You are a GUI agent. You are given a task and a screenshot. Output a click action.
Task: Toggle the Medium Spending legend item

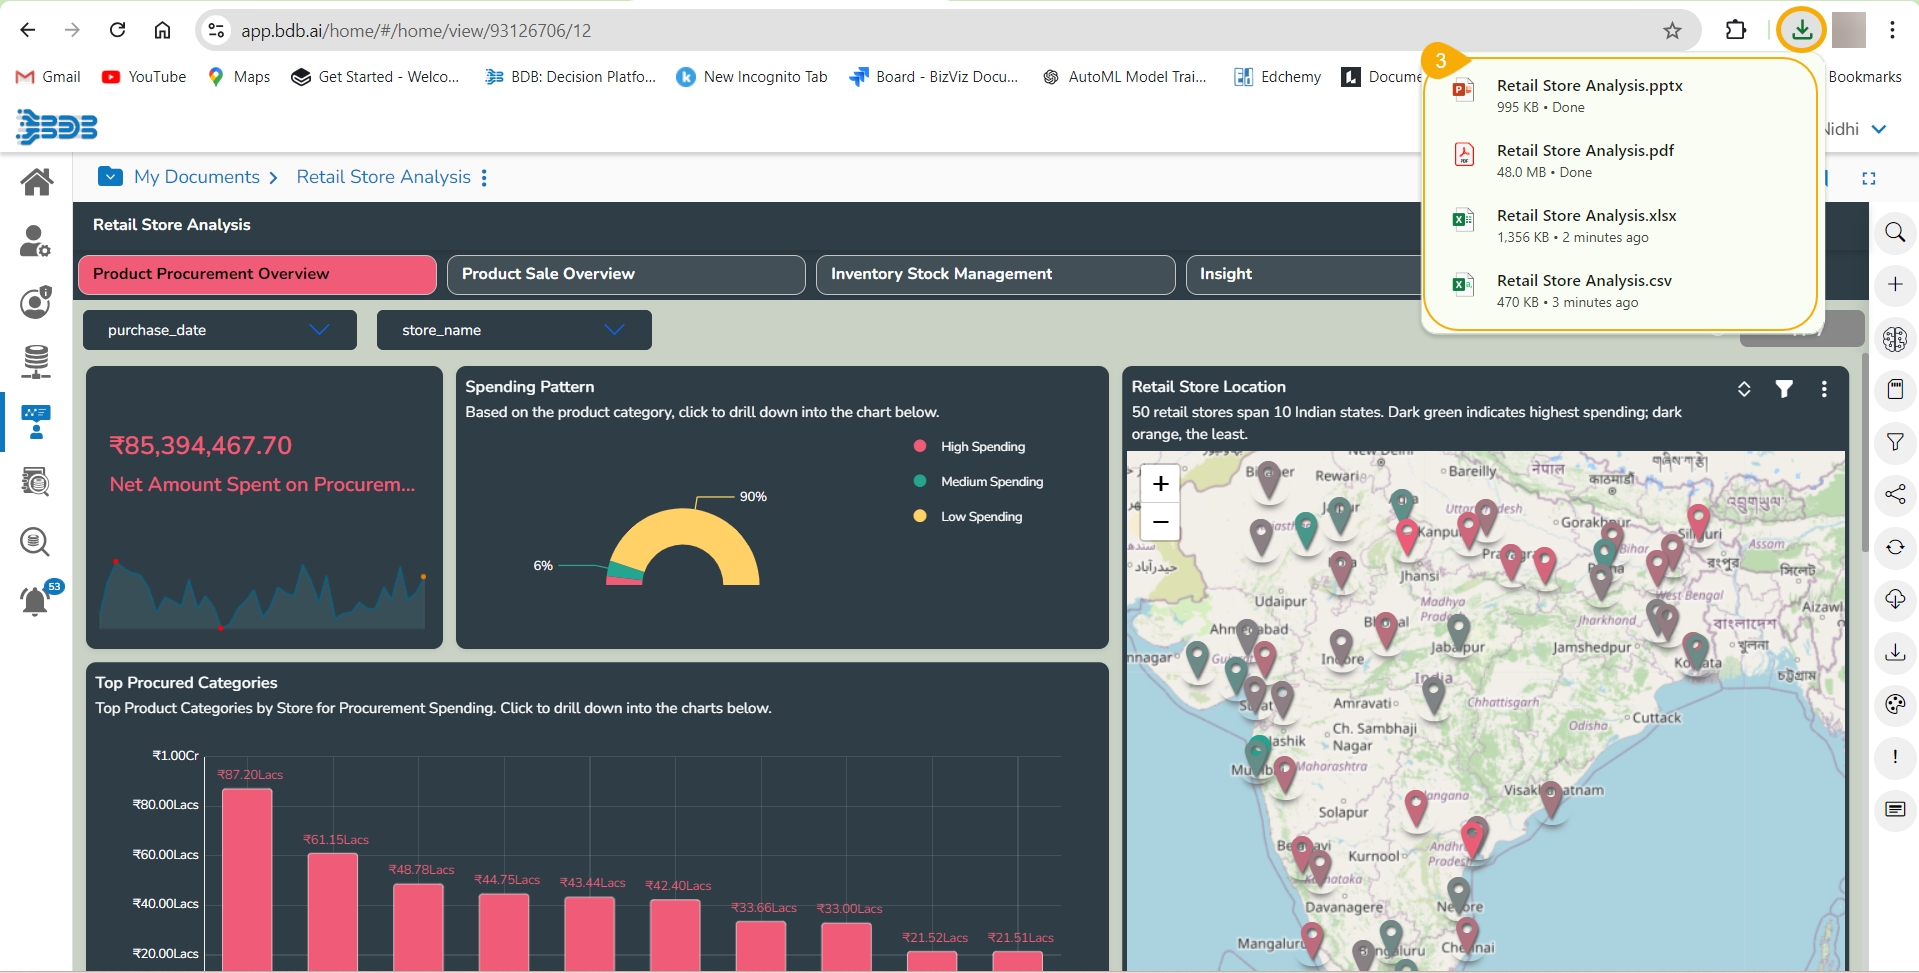click(991, 482)
